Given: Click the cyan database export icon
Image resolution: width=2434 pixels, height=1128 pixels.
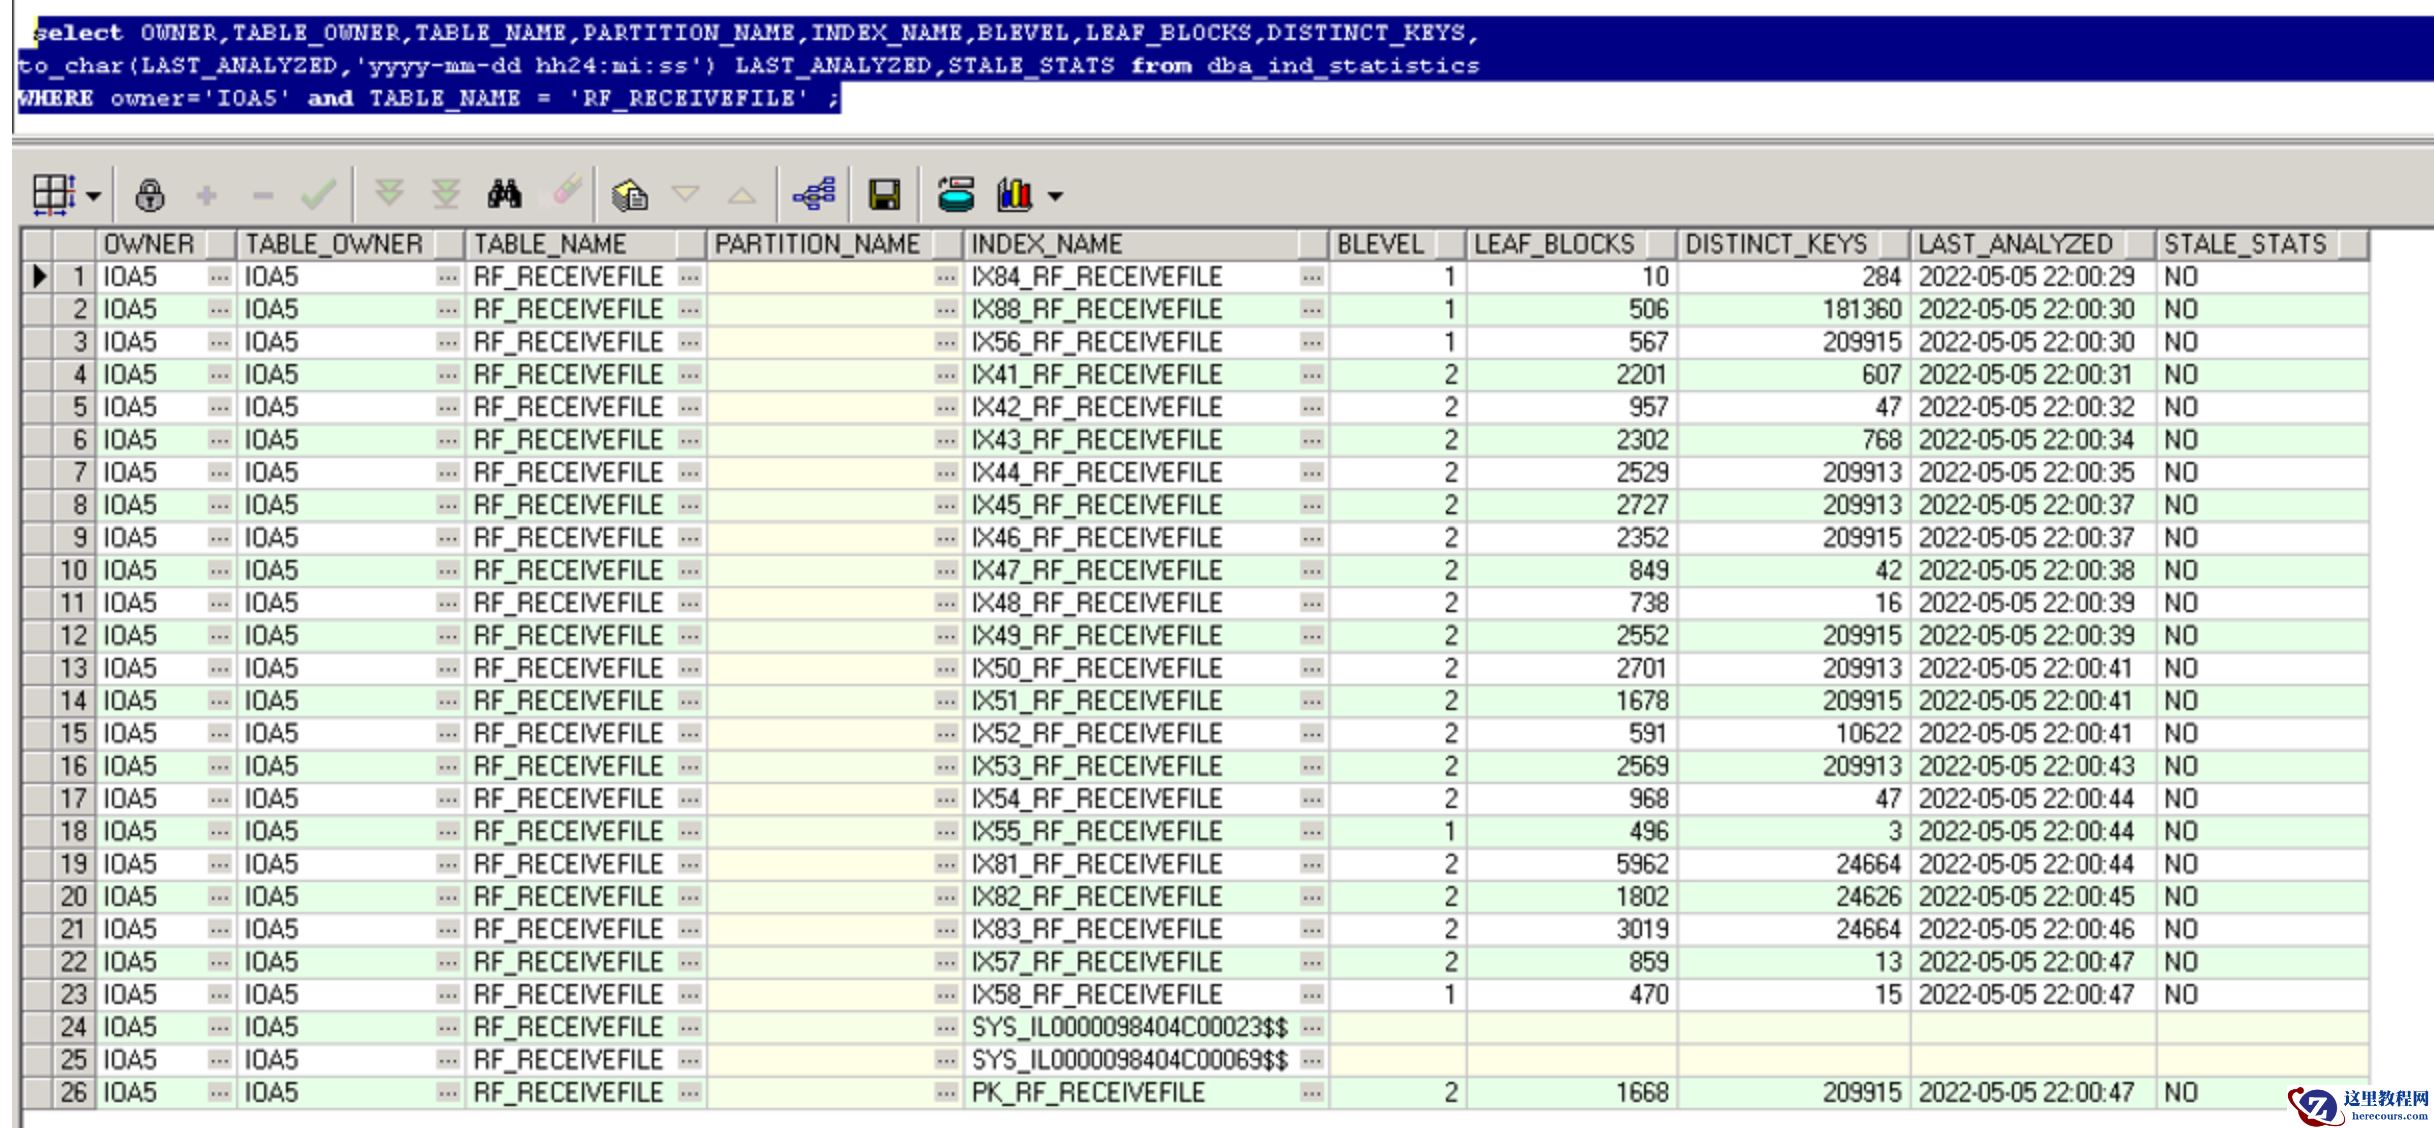Looking at the screenshot, I should coord(956,195).
